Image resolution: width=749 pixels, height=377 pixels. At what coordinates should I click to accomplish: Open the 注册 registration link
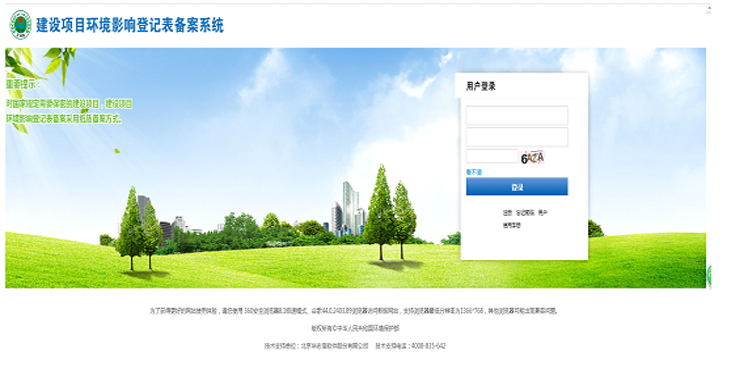tap(507, 213)
